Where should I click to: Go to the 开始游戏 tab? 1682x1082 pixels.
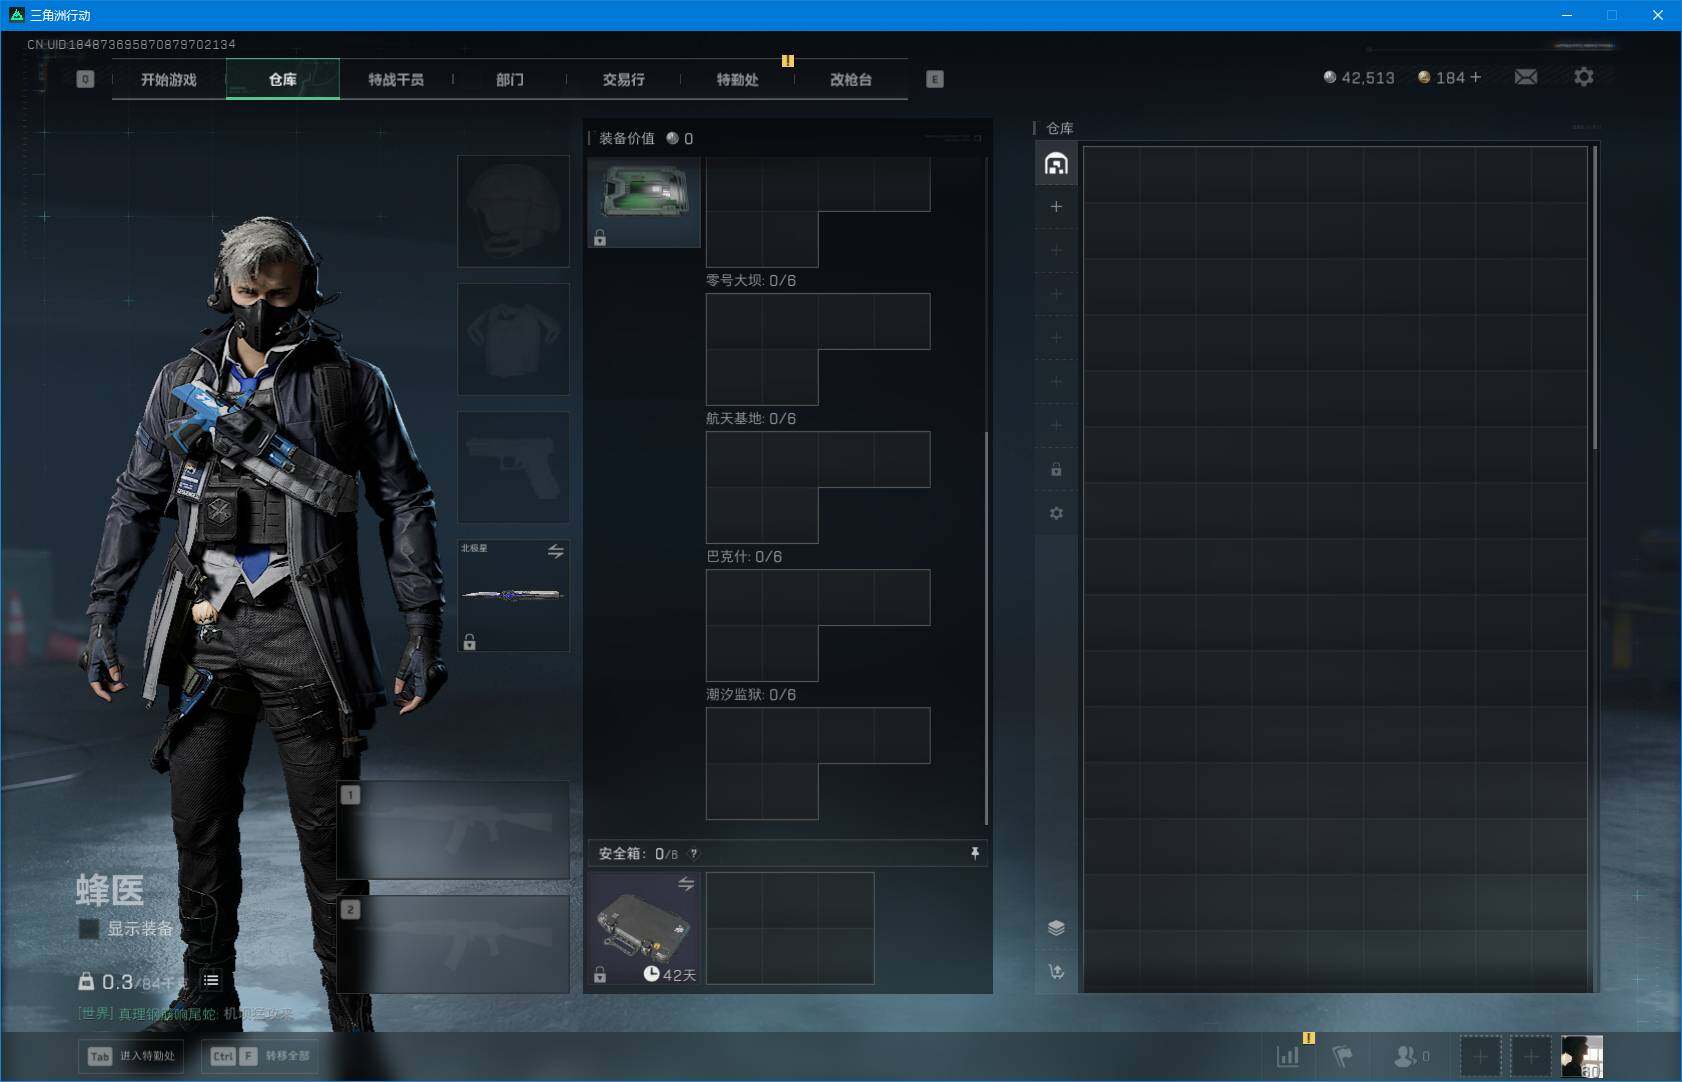click(169, 79)
